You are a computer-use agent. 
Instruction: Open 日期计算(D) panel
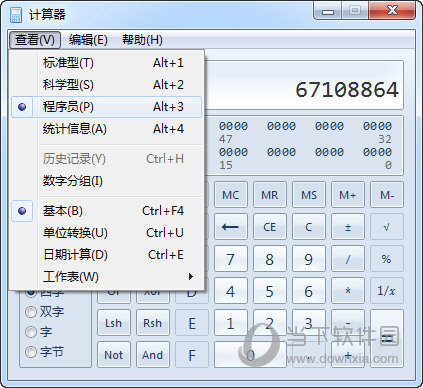(106, 255)
